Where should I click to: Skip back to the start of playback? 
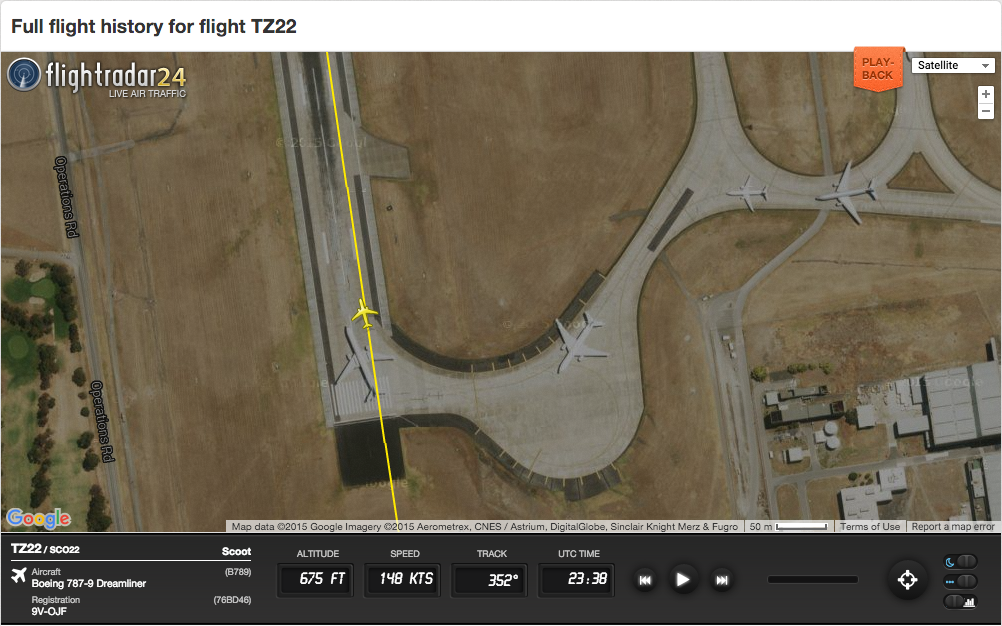click(645, 580)
